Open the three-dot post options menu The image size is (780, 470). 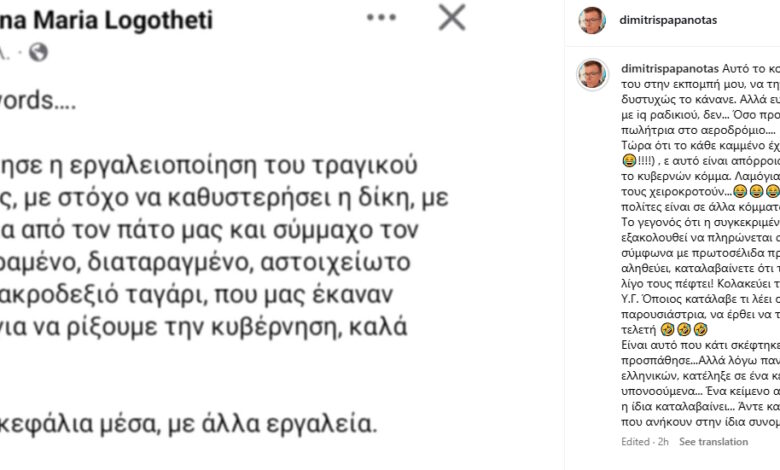(381, 17)
